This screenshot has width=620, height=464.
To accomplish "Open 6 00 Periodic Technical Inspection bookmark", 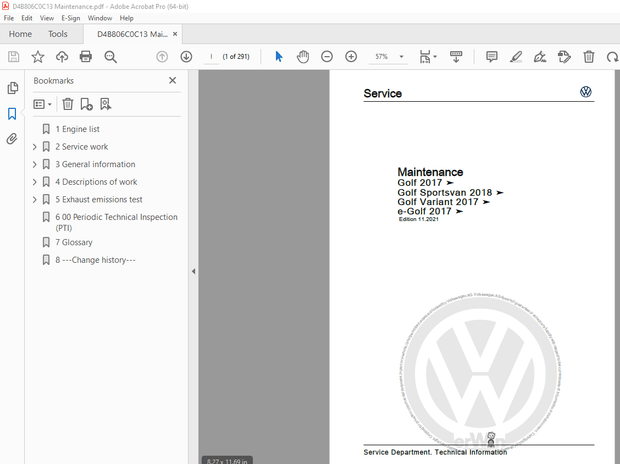I will click(116, 222).
